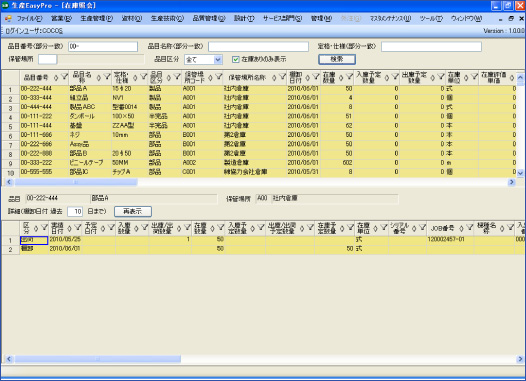This screenshot has width=526, height=381.
Task: Click row header 2 in detail grid
Action: click(x=11, y=250)
